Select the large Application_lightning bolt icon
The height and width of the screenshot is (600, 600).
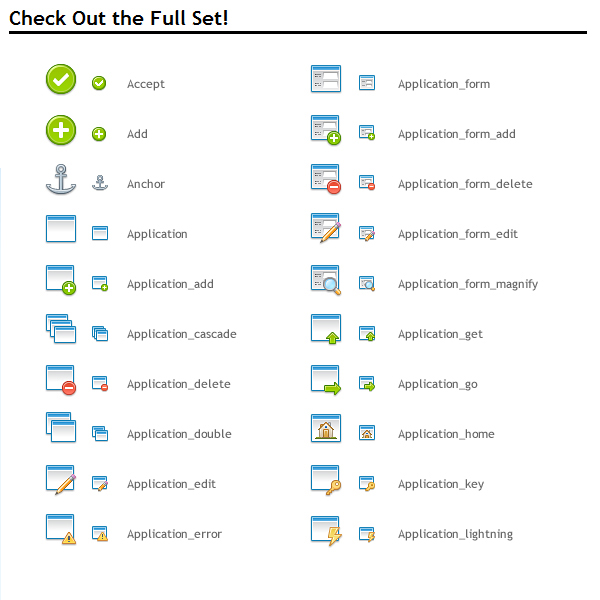coord(326,530)
